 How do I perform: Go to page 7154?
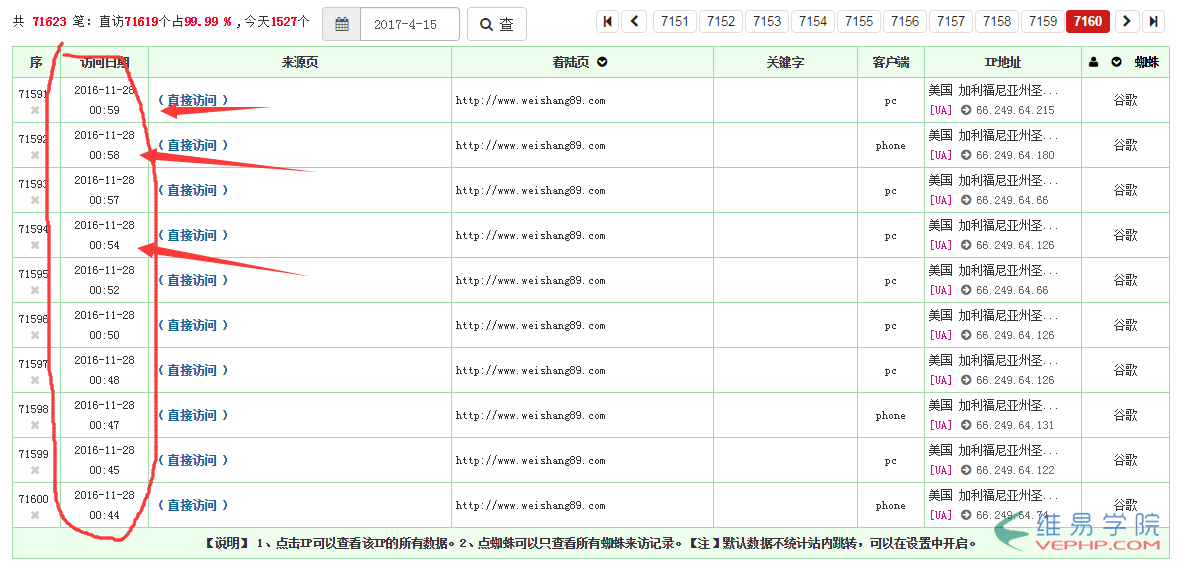click(x=813, y=21)
